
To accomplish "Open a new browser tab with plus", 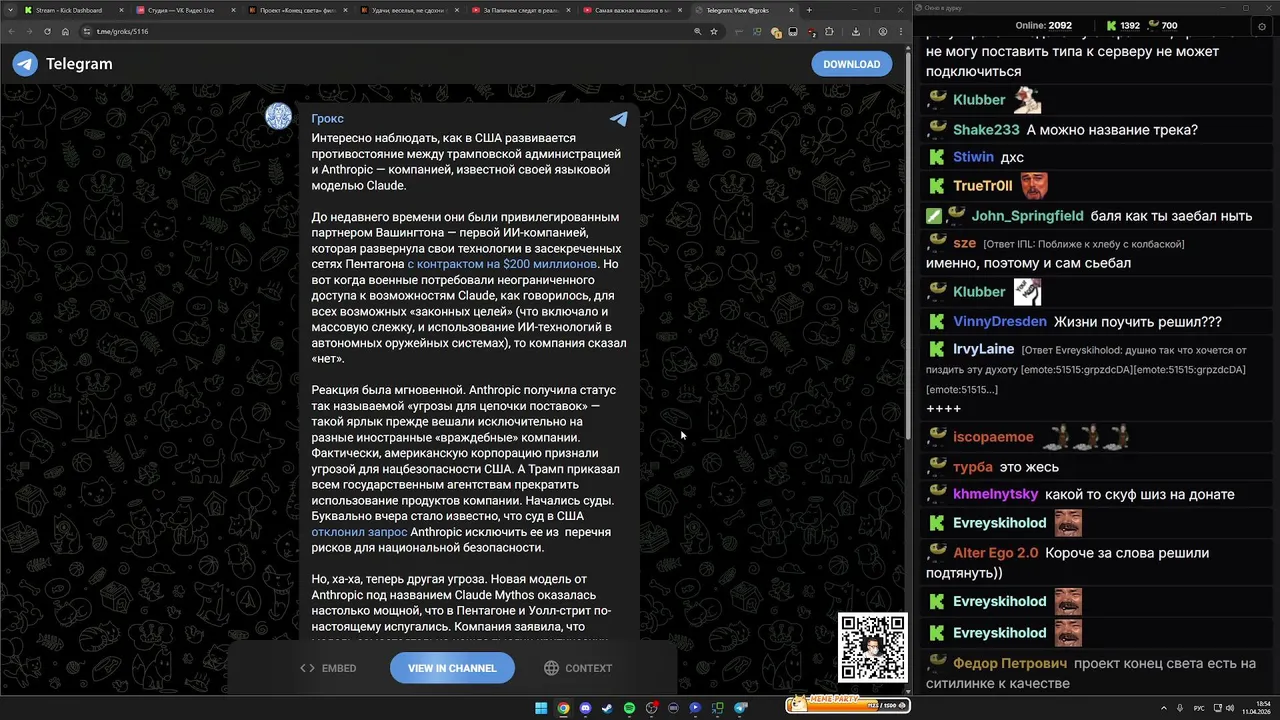I will tap(809, 10).
